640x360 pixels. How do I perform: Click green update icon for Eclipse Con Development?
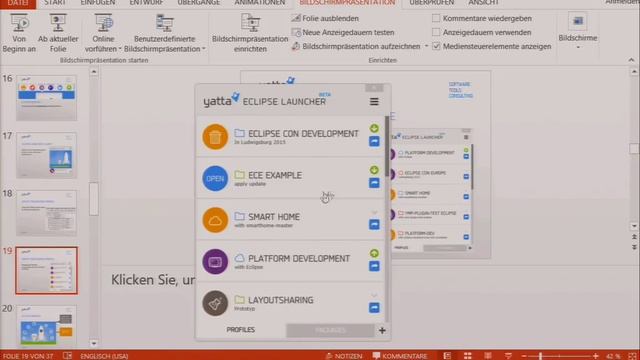click(374, 128)
